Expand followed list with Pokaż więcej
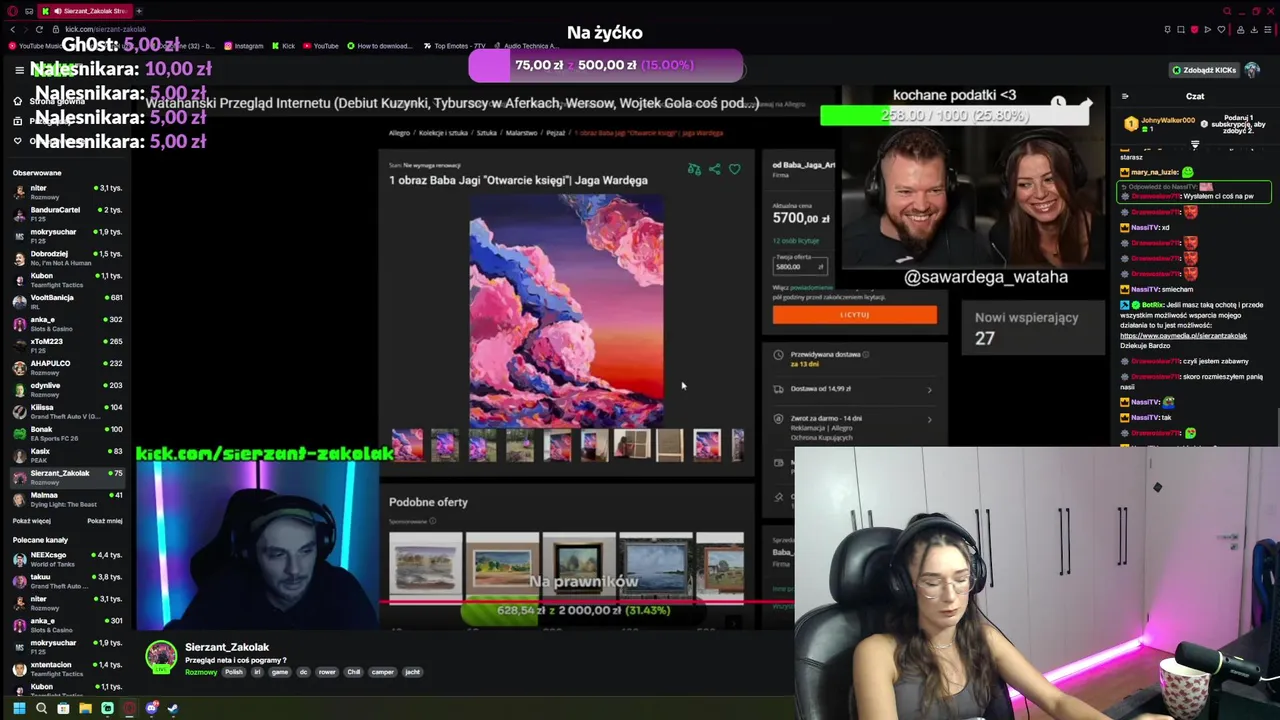 point(31,521)
